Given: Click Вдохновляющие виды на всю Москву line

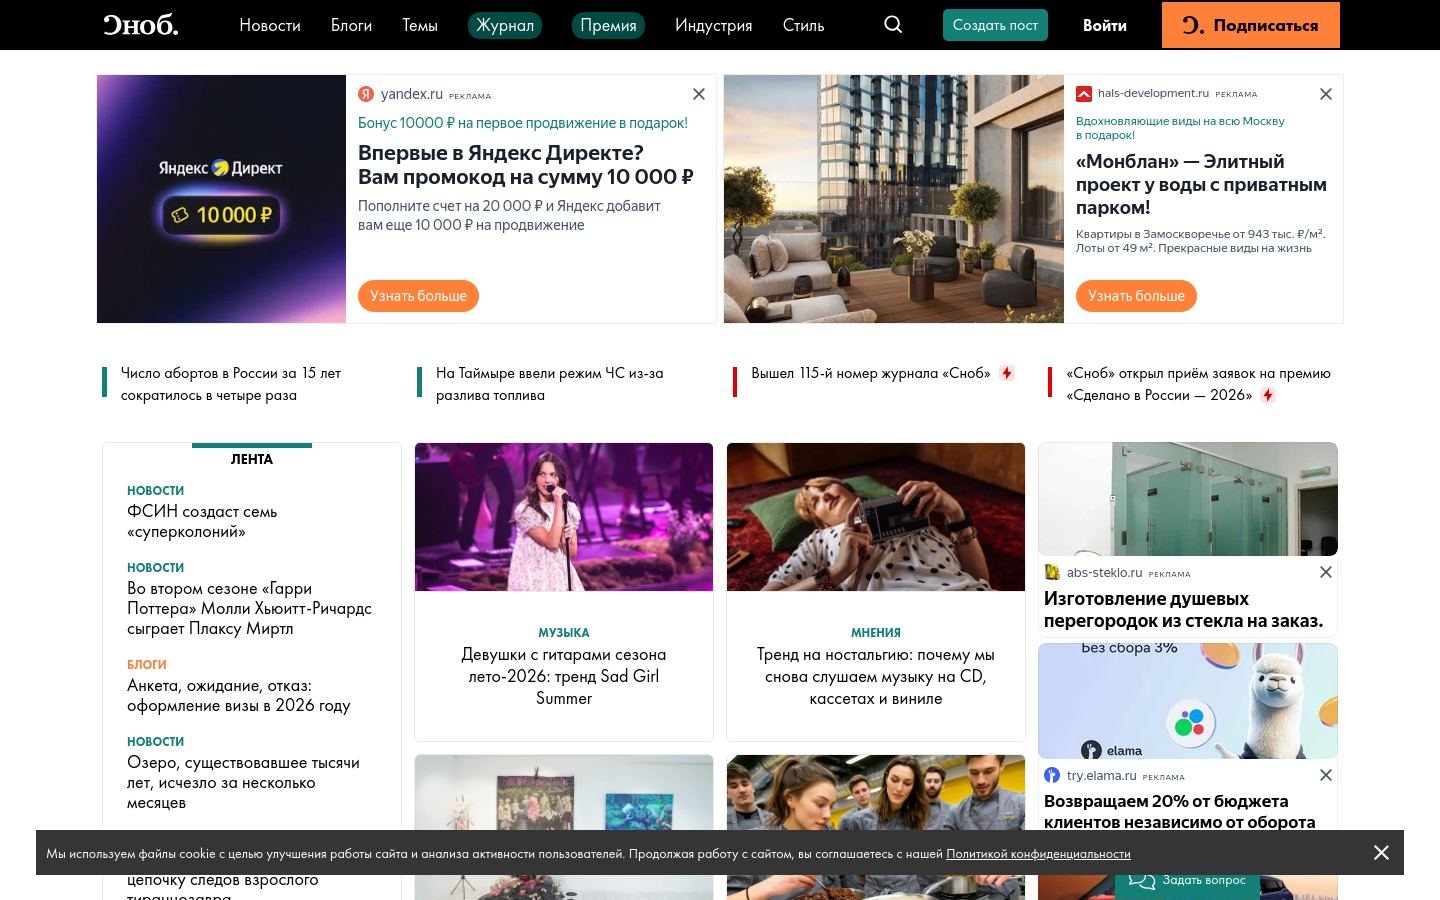Looking at the screenshot, I should [1180, 128].
